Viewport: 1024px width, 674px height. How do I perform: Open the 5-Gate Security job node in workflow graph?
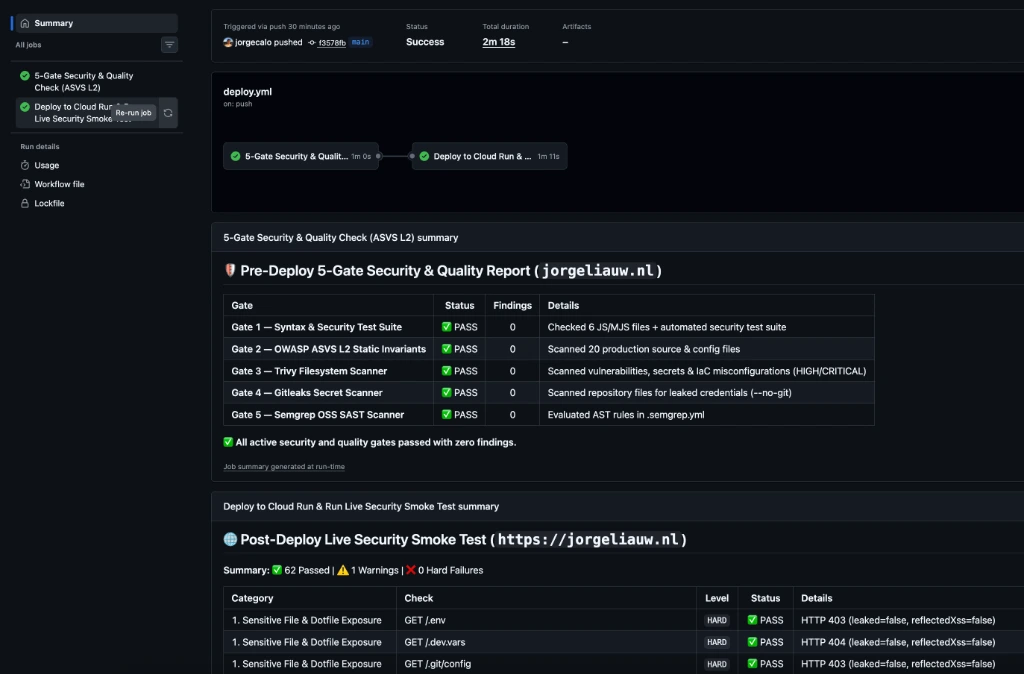[x=301, y=156]
